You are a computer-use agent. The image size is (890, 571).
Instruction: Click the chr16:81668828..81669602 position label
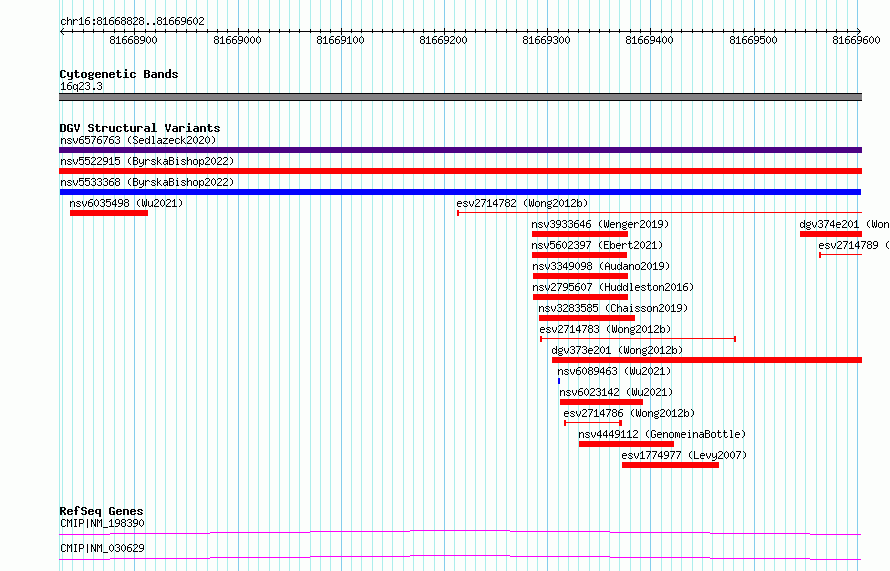click(132, 21)
